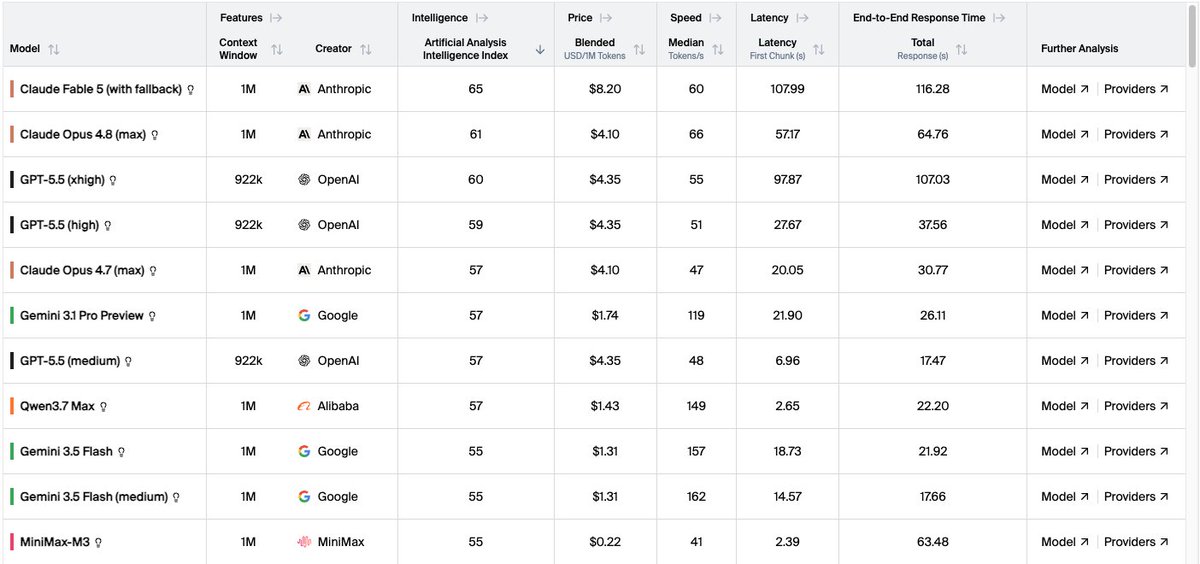
Task: Sort by Creator column arrows
Action: click(366, 49)
